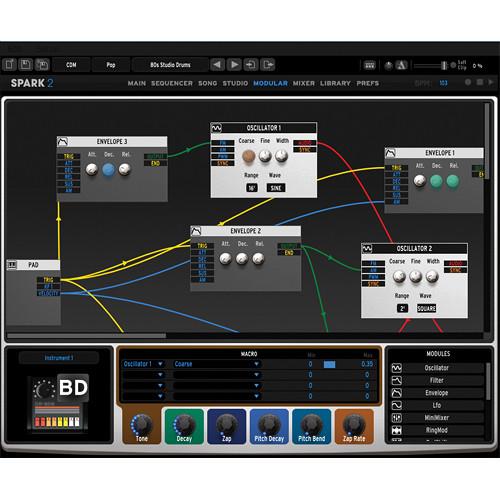Click the save-as icon in toolbar

[42, 64]
